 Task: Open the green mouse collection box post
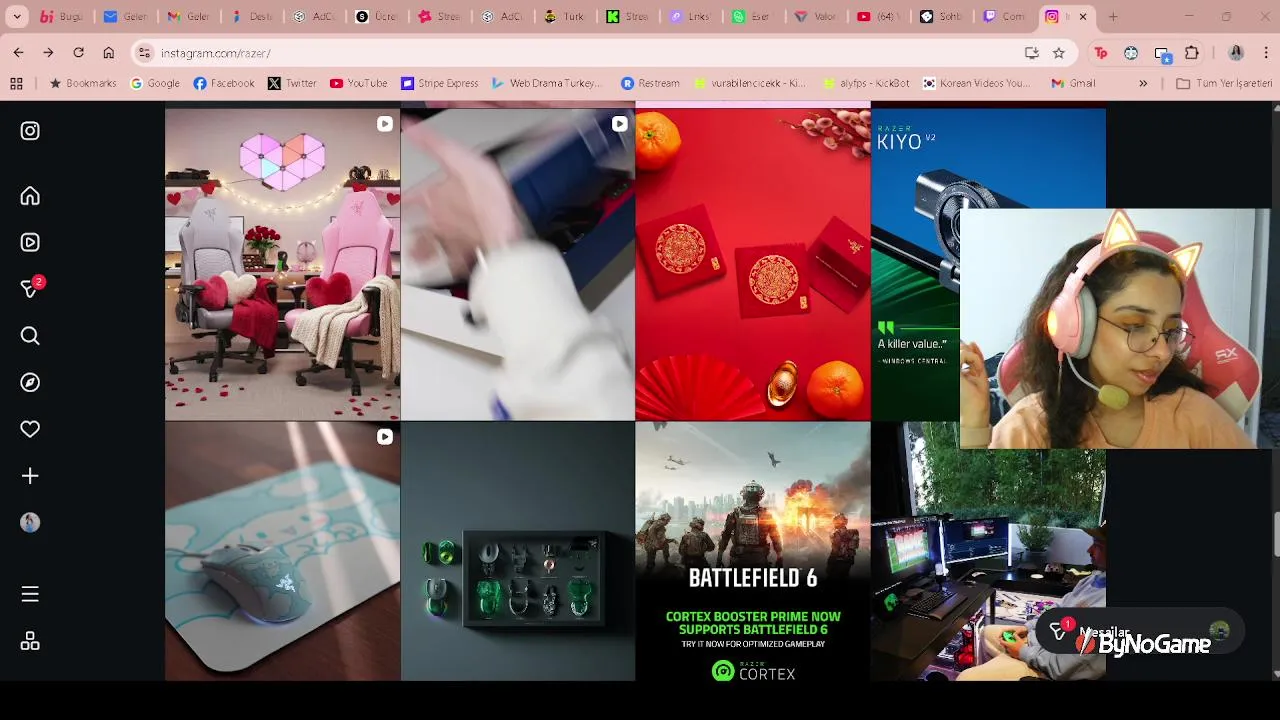518,551
